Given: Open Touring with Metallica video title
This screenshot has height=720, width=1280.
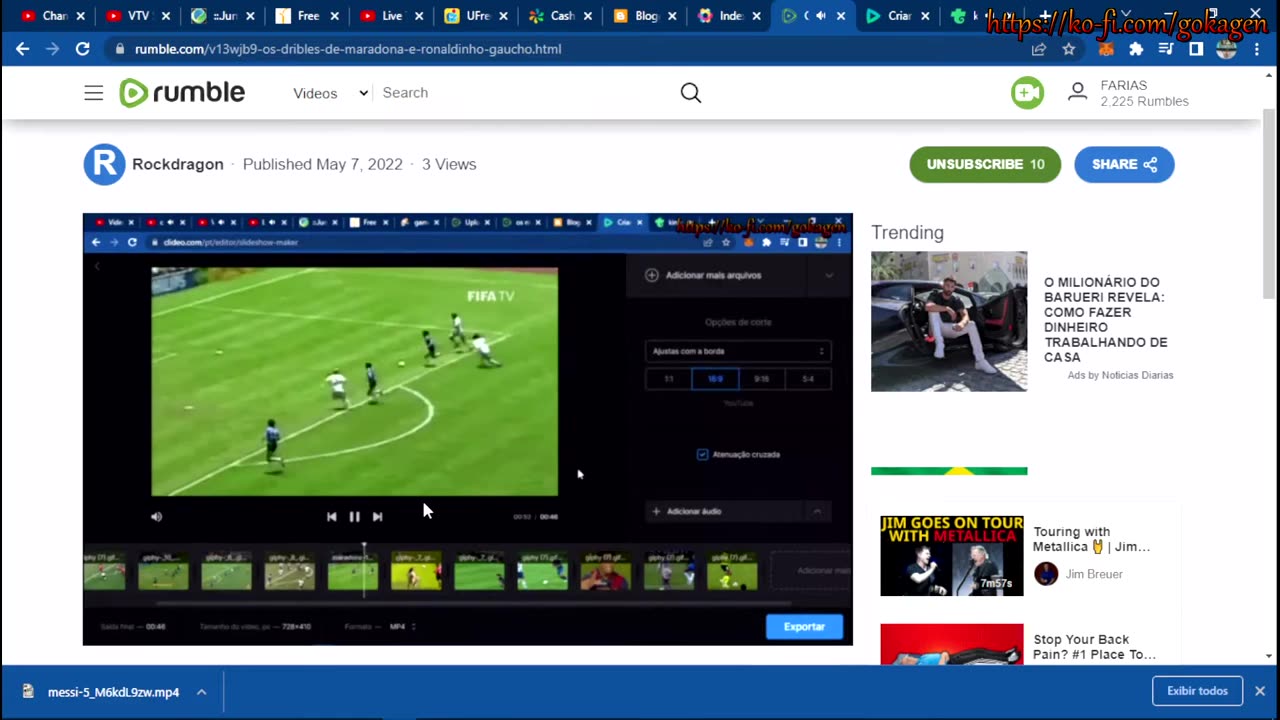Looking at the screenshot, I should [1092, 539].
